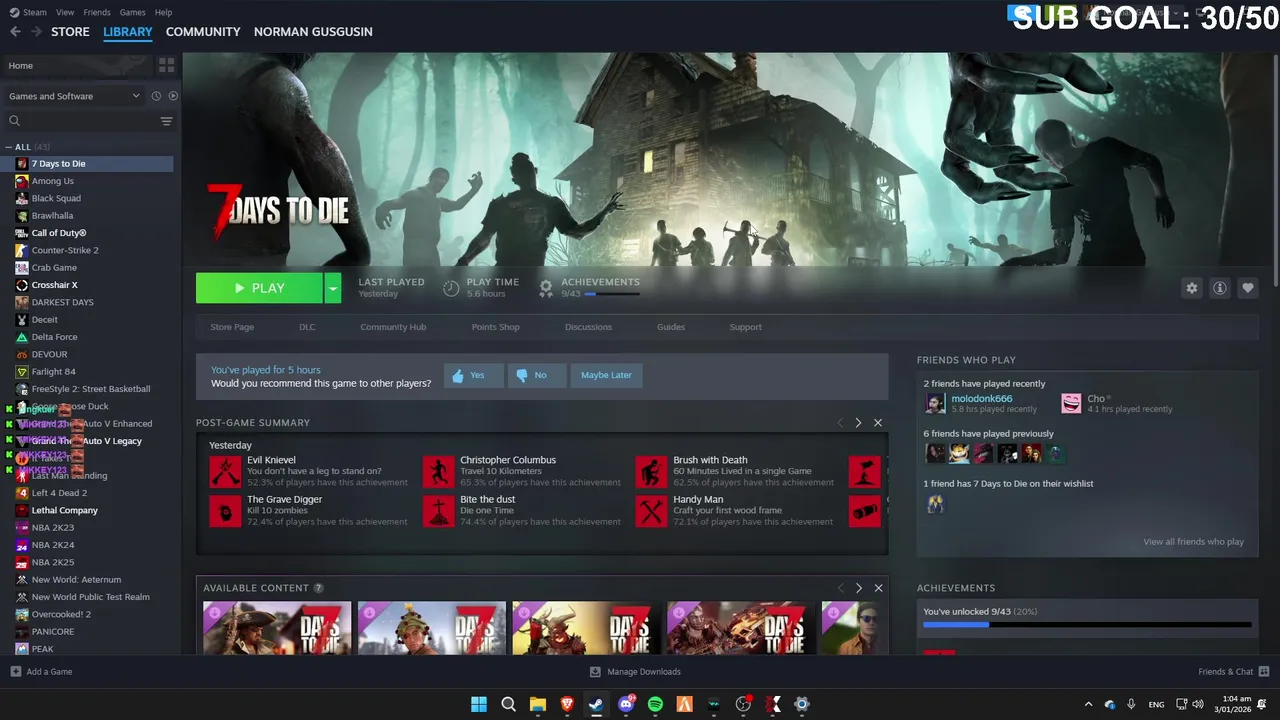Open advanced library filter options icon

[166, 121]
